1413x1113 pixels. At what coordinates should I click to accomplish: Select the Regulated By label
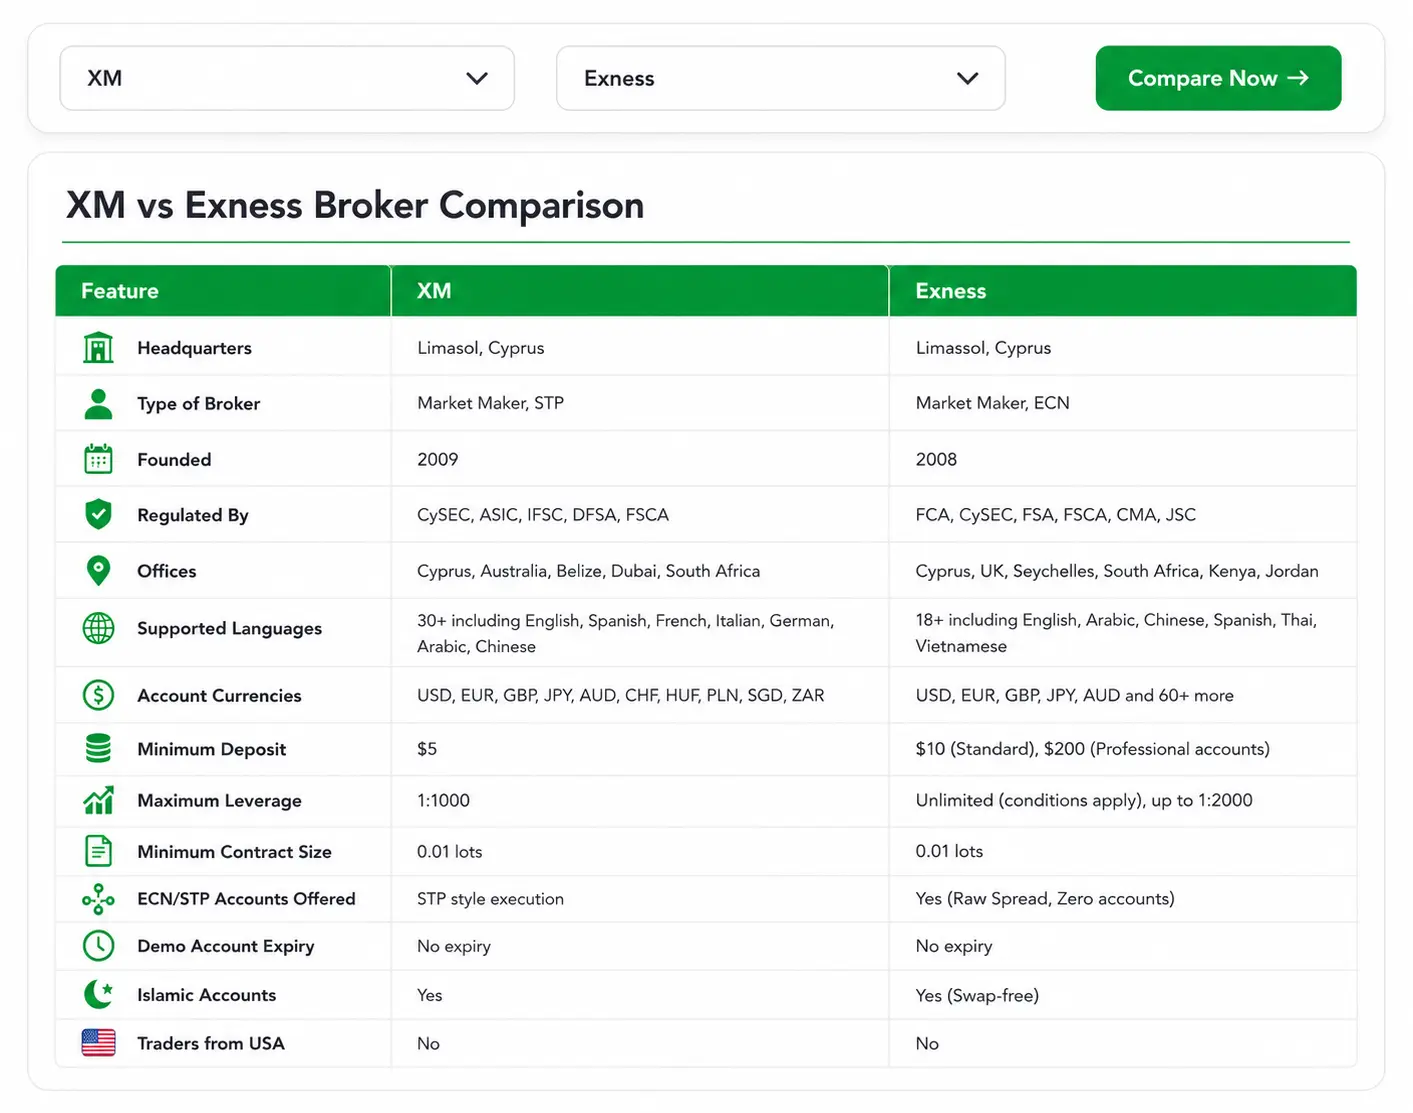192,515
